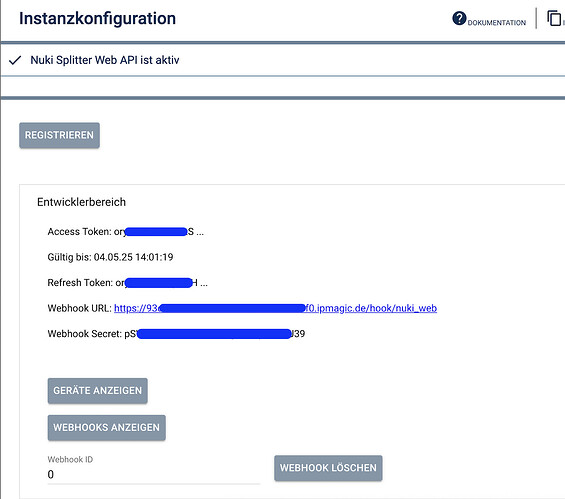Click the Registrieren button

click(x=59, y=135)
